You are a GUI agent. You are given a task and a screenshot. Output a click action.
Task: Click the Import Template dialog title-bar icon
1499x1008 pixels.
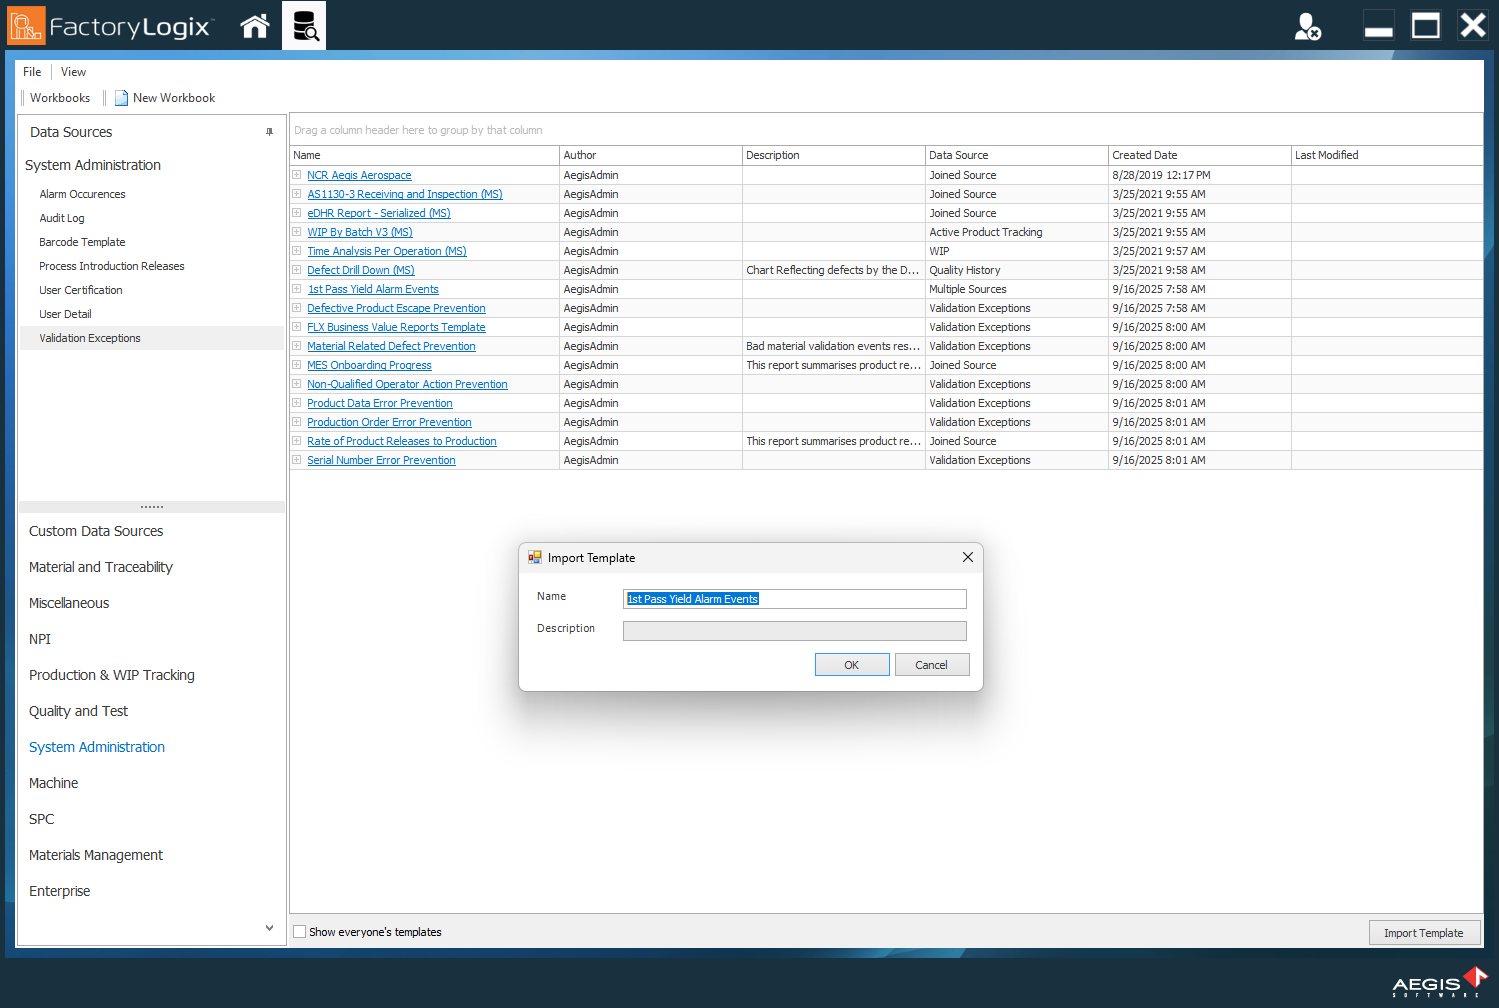(534, 557)
